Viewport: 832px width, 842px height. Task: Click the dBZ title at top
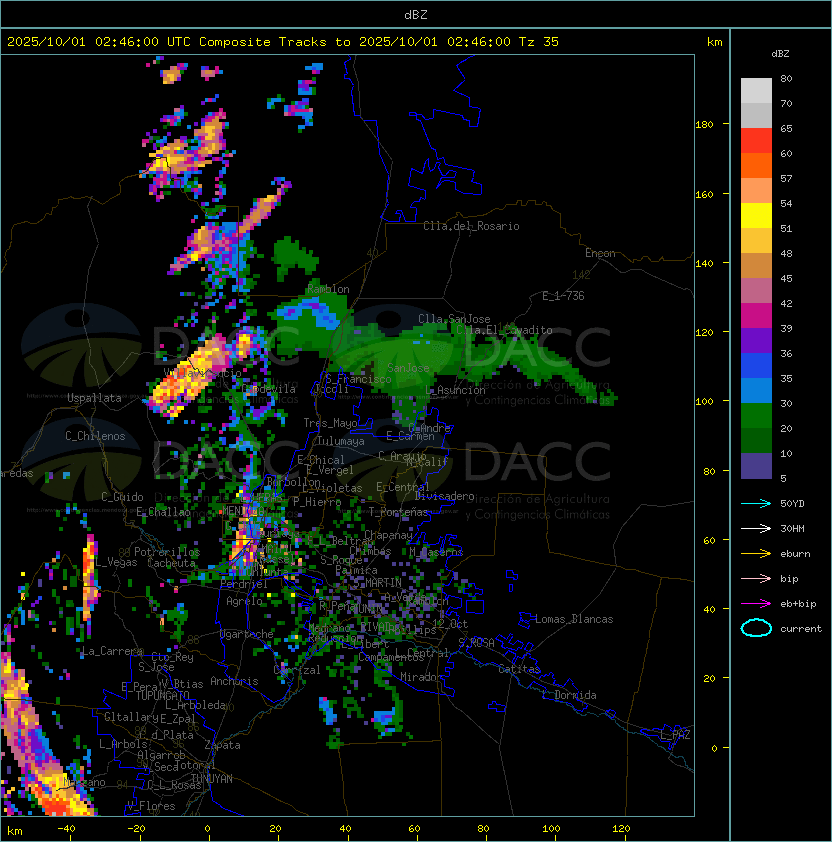pyautogui.click(x=416, y=14)
